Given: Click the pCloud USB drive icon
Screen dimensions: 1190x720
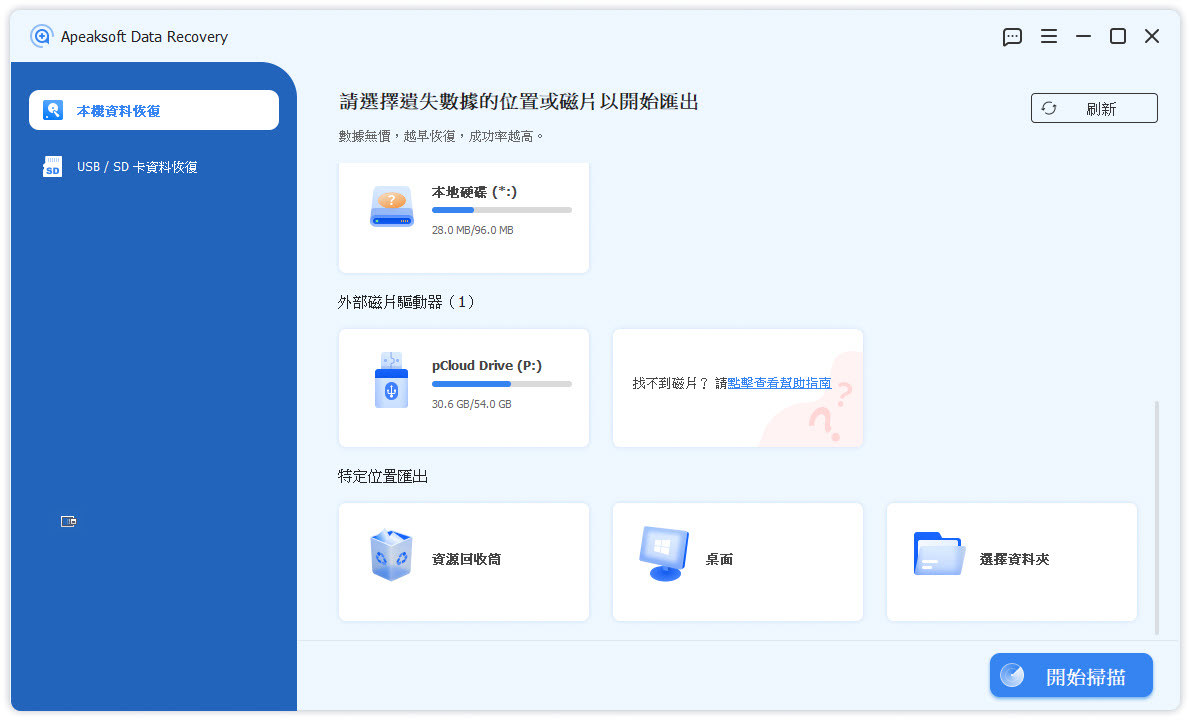Looking at the screenshot, I should click(x=392, y=380).
